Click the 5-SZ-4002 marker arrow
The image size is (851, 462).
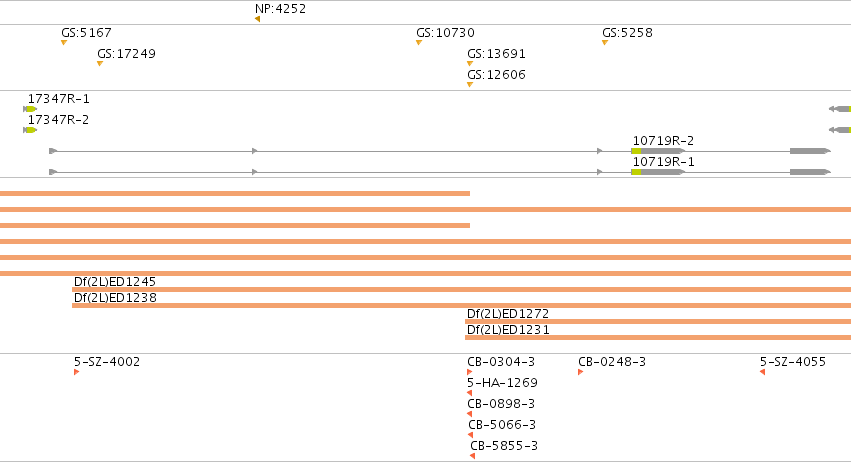point(77,372)
